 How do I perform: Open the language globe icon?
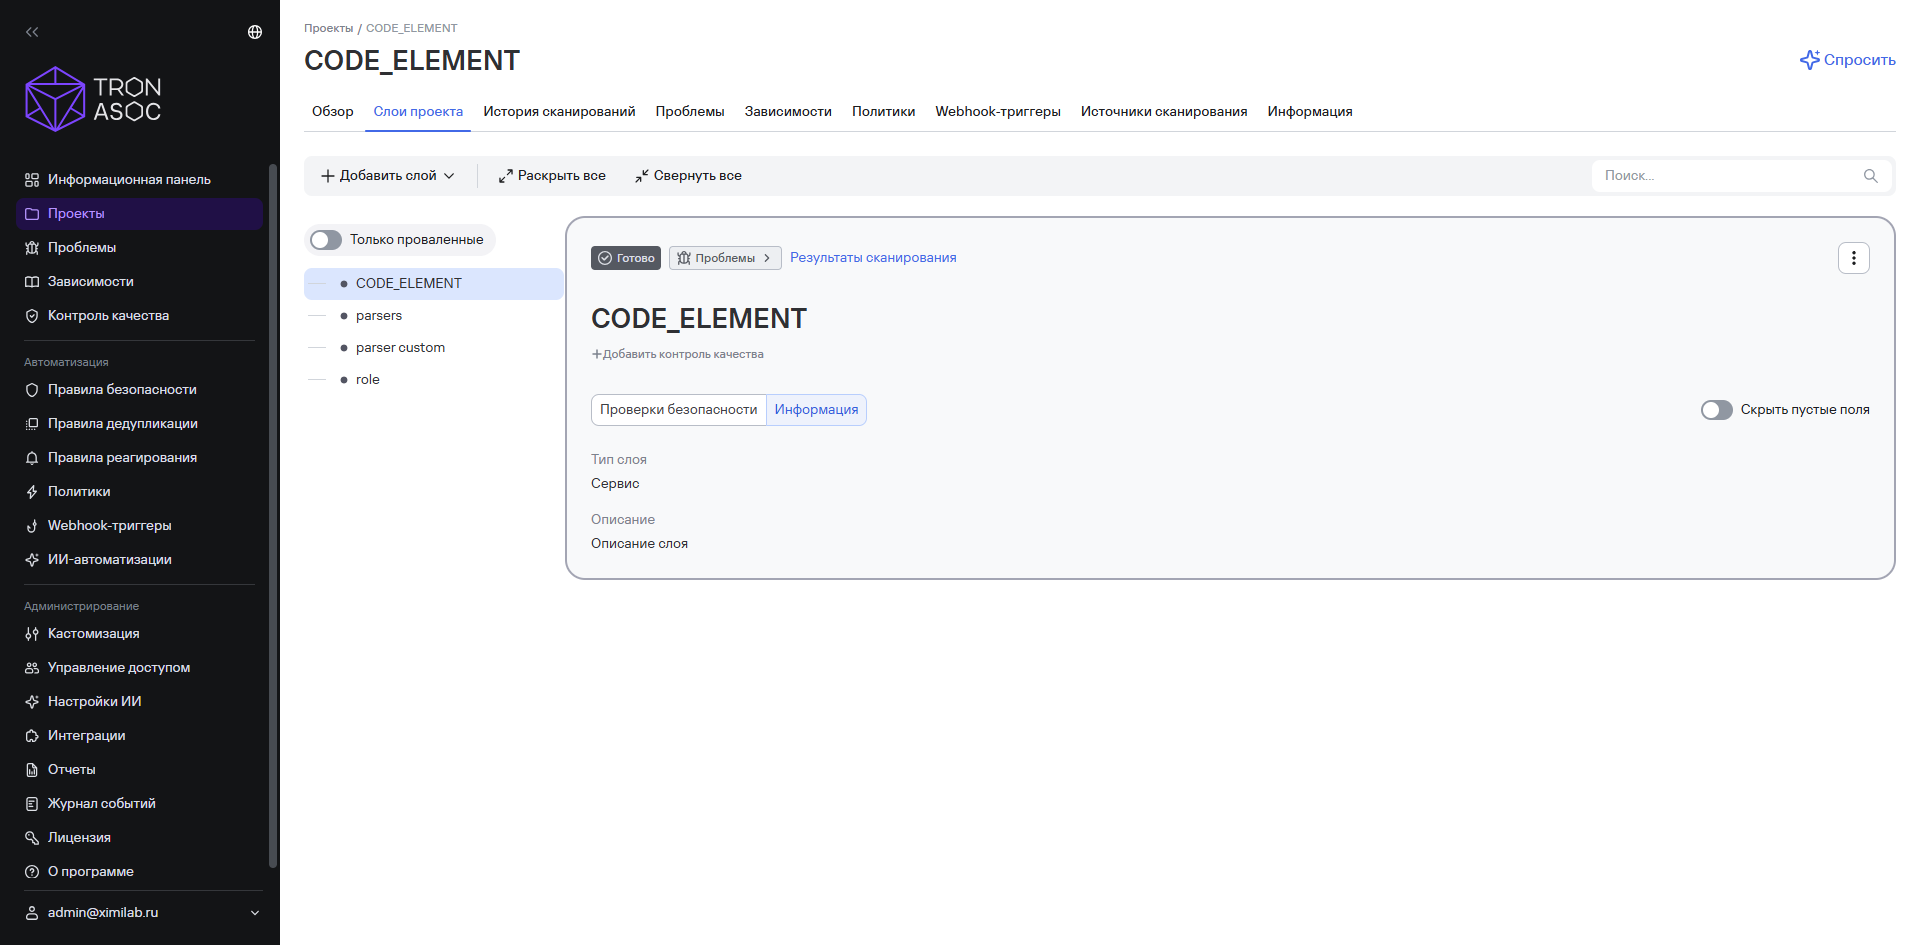click(255, 32)
